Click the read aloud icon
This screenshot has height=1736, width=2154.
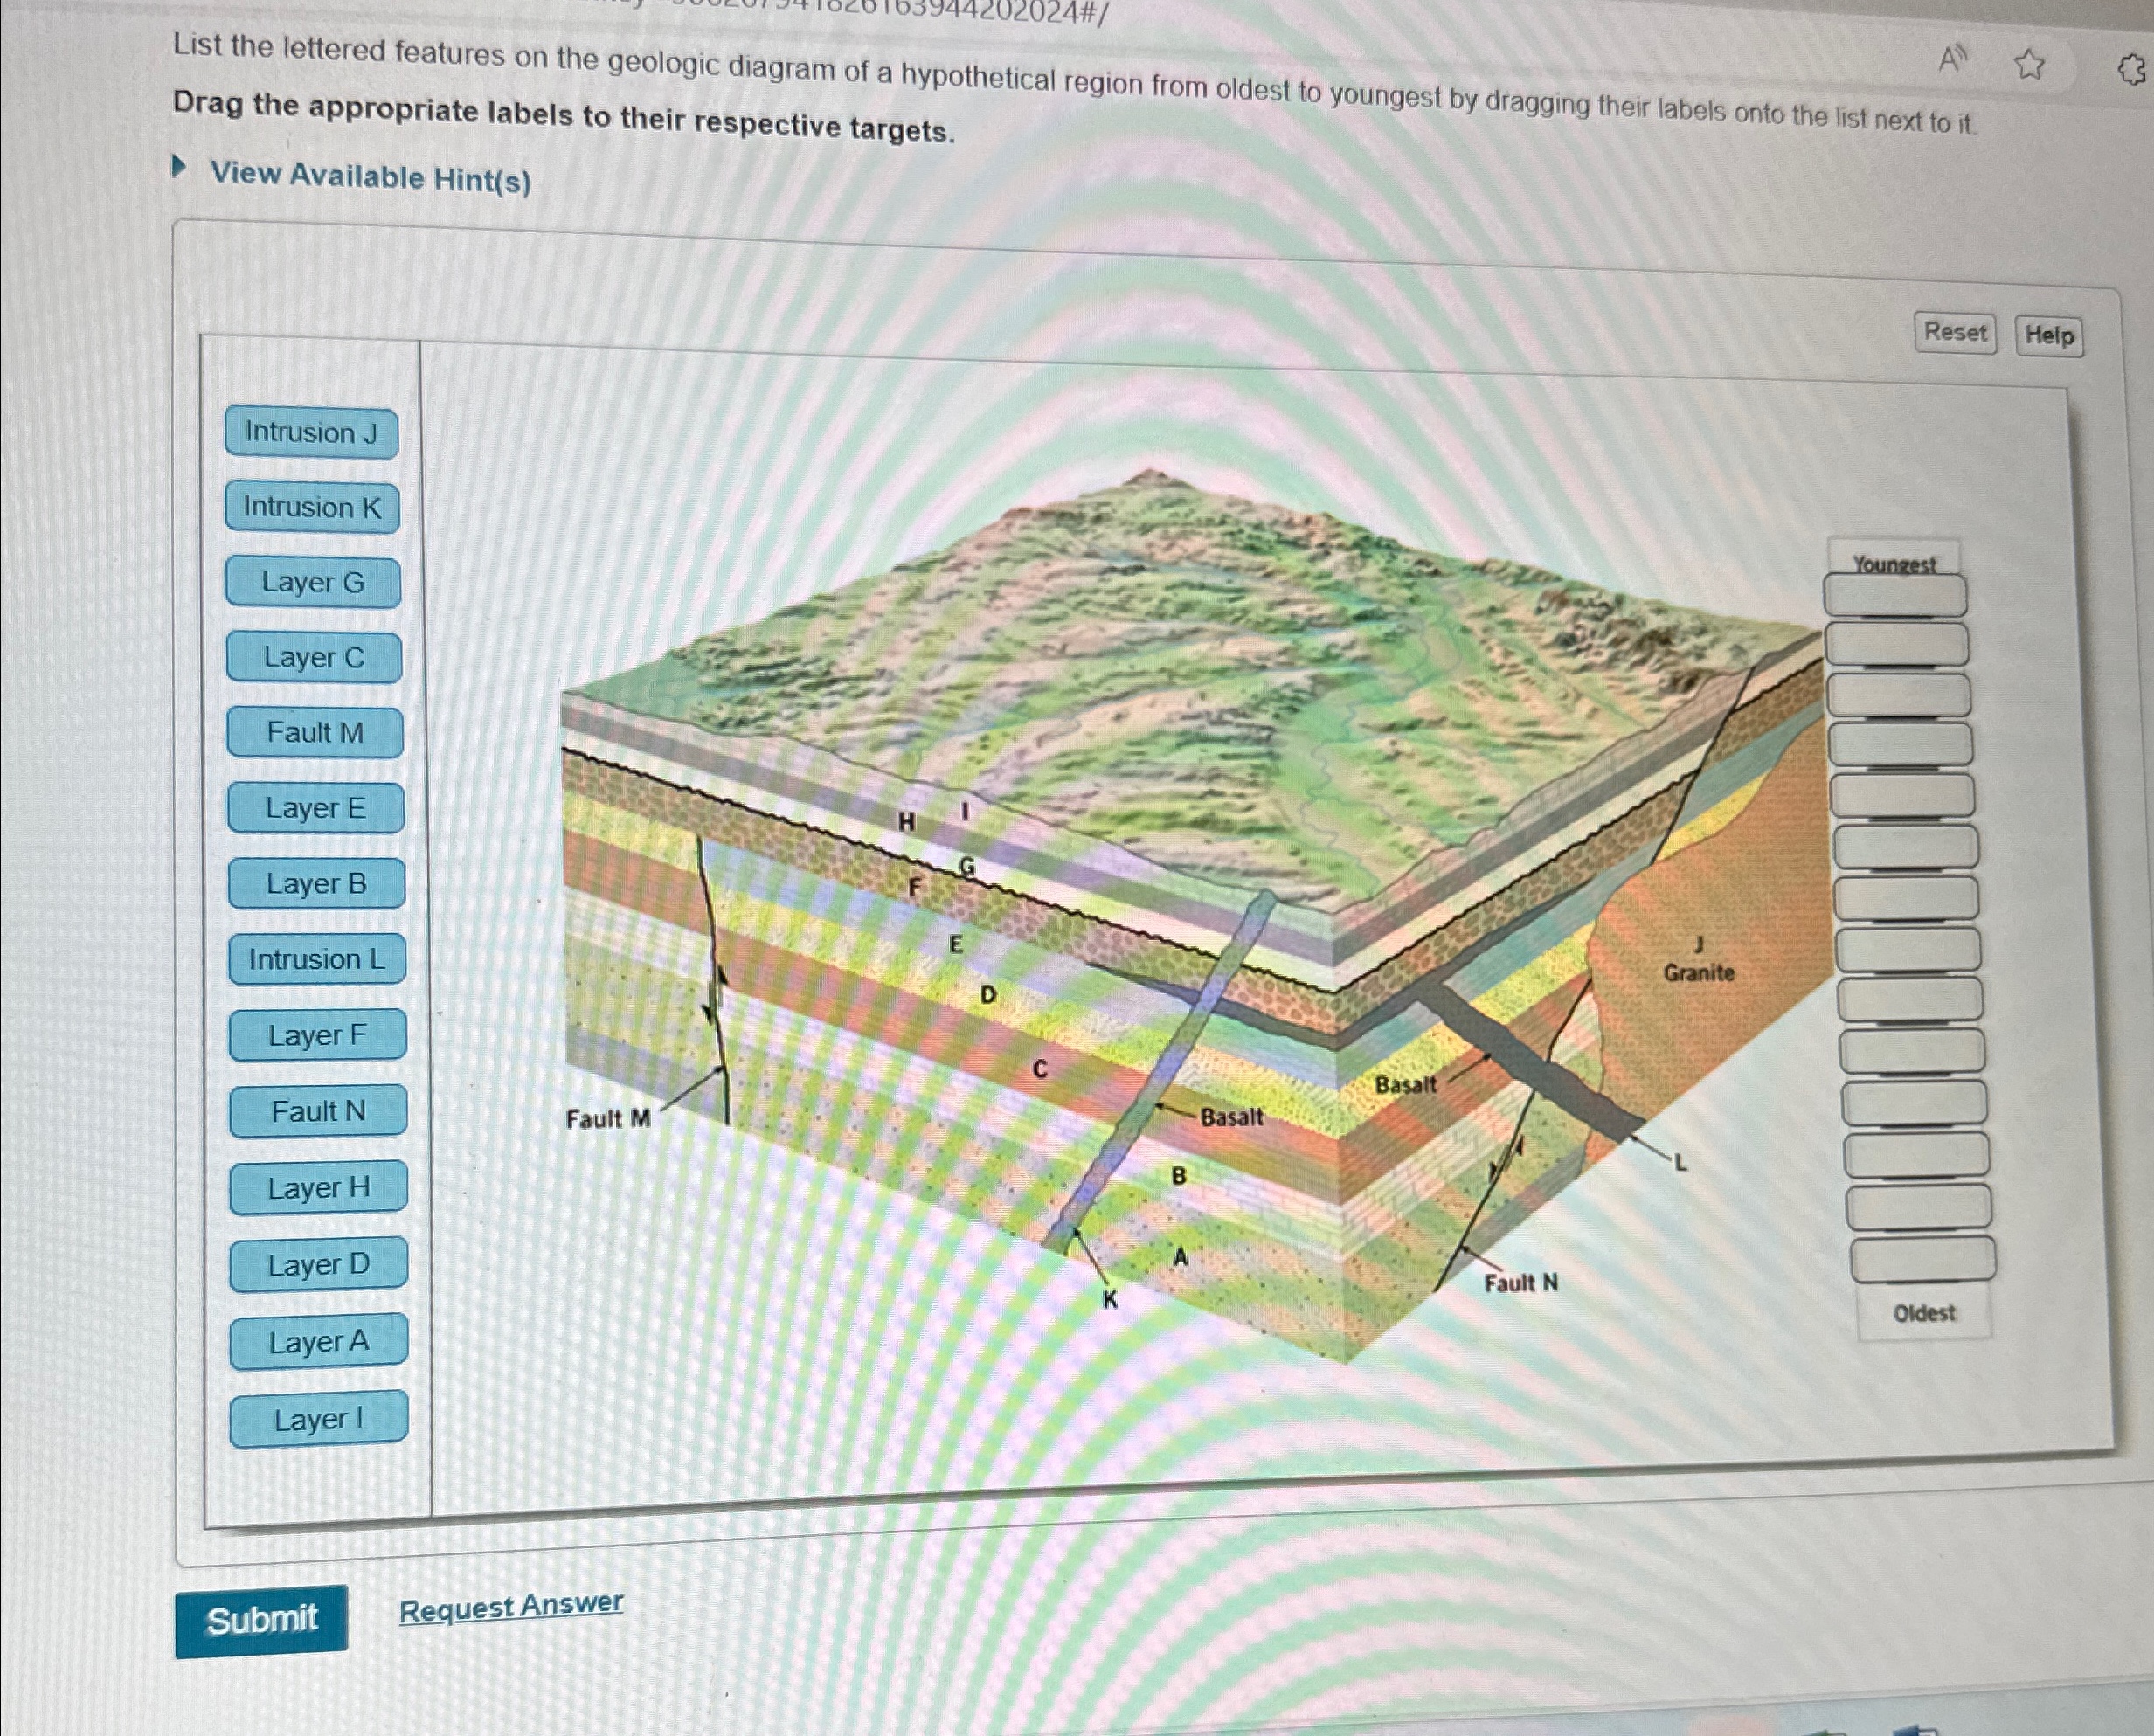click(x=1951, y=59)
